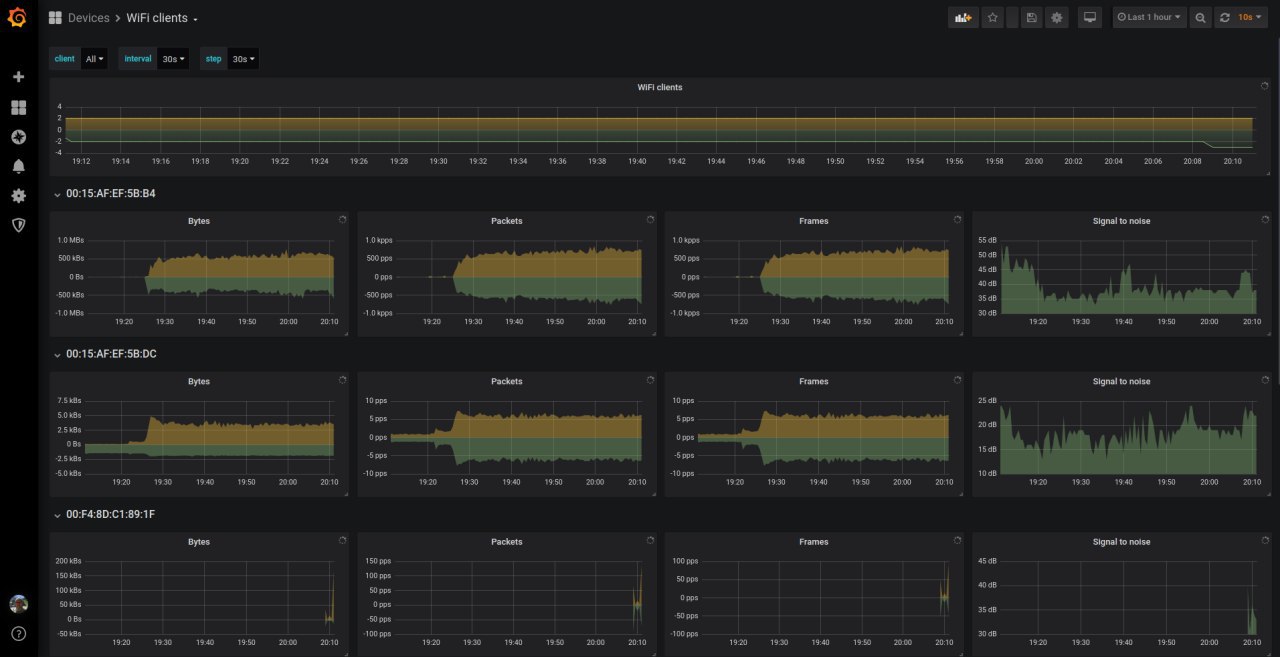Open the step variable dropdown
Viewport: 1280px width, 657px height.
pyautogui.click(x=243, y=59)
